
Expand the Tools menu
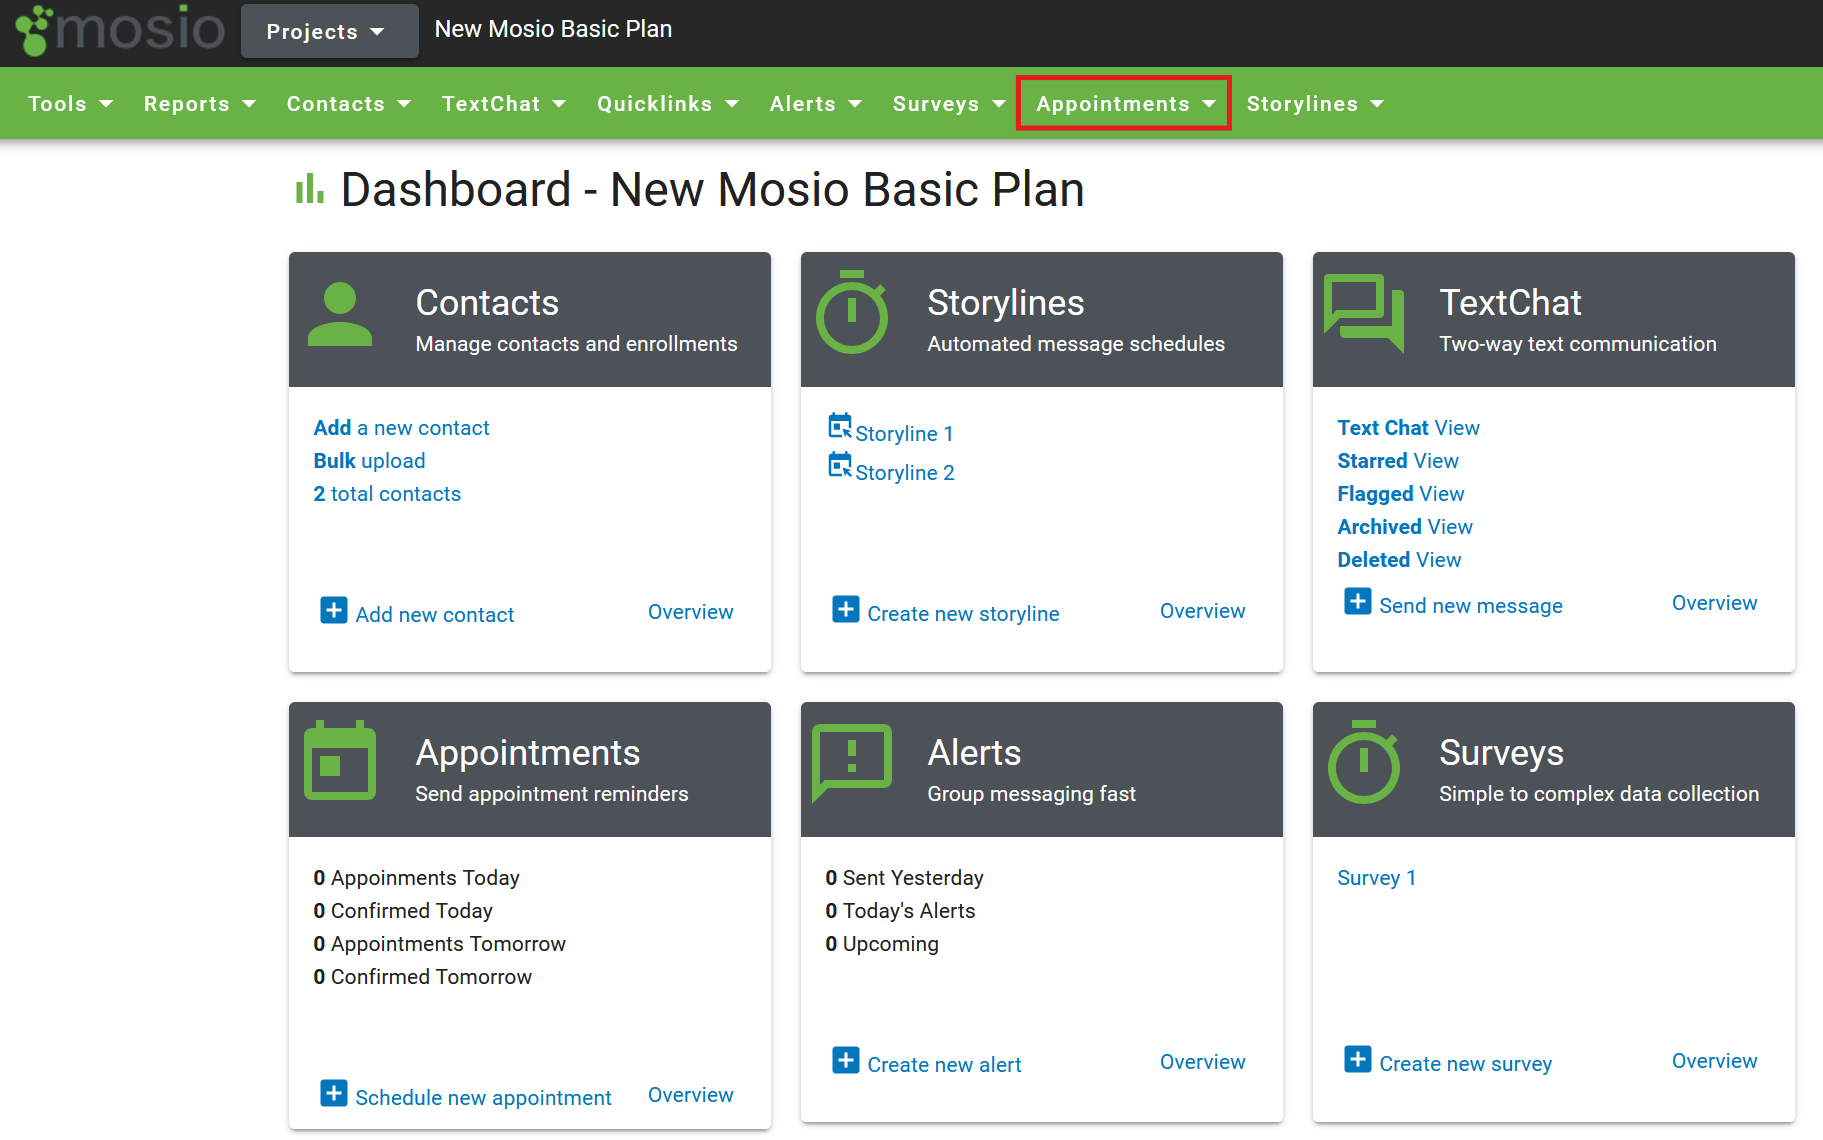tap(70, 104)
